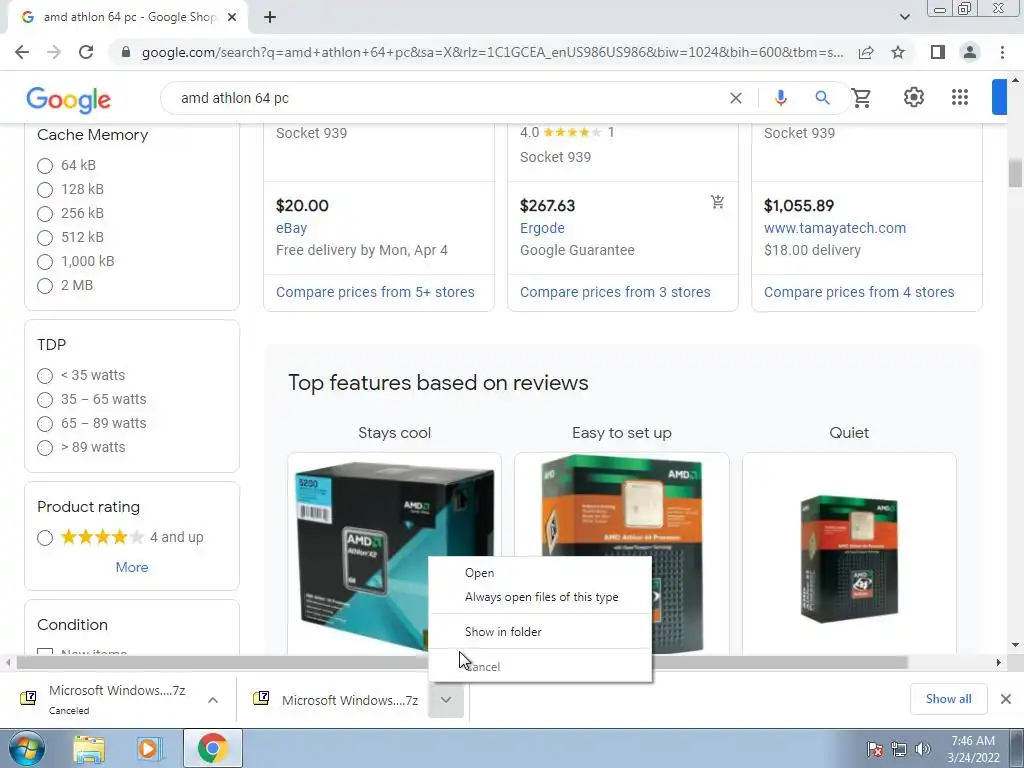Viewport: 1024px width, 768px height.
Task: Dismiss the downloads bar
Action: [x=1006, y=699]
